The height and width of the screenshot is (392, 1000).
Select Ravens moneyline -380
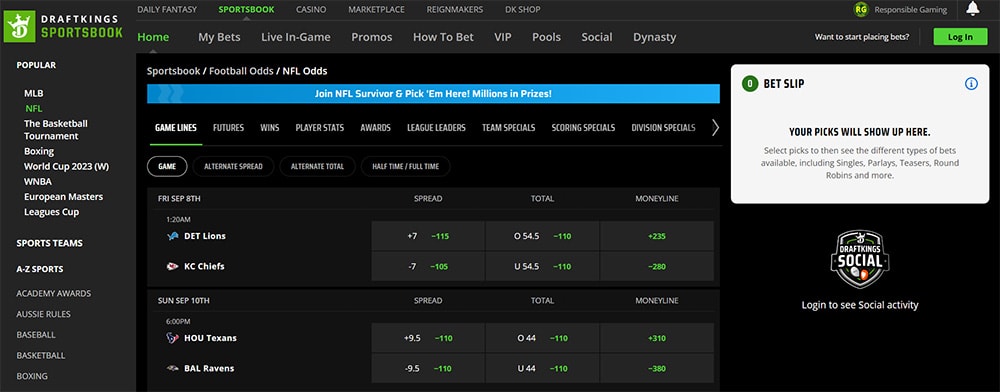[x=657, y=368]
